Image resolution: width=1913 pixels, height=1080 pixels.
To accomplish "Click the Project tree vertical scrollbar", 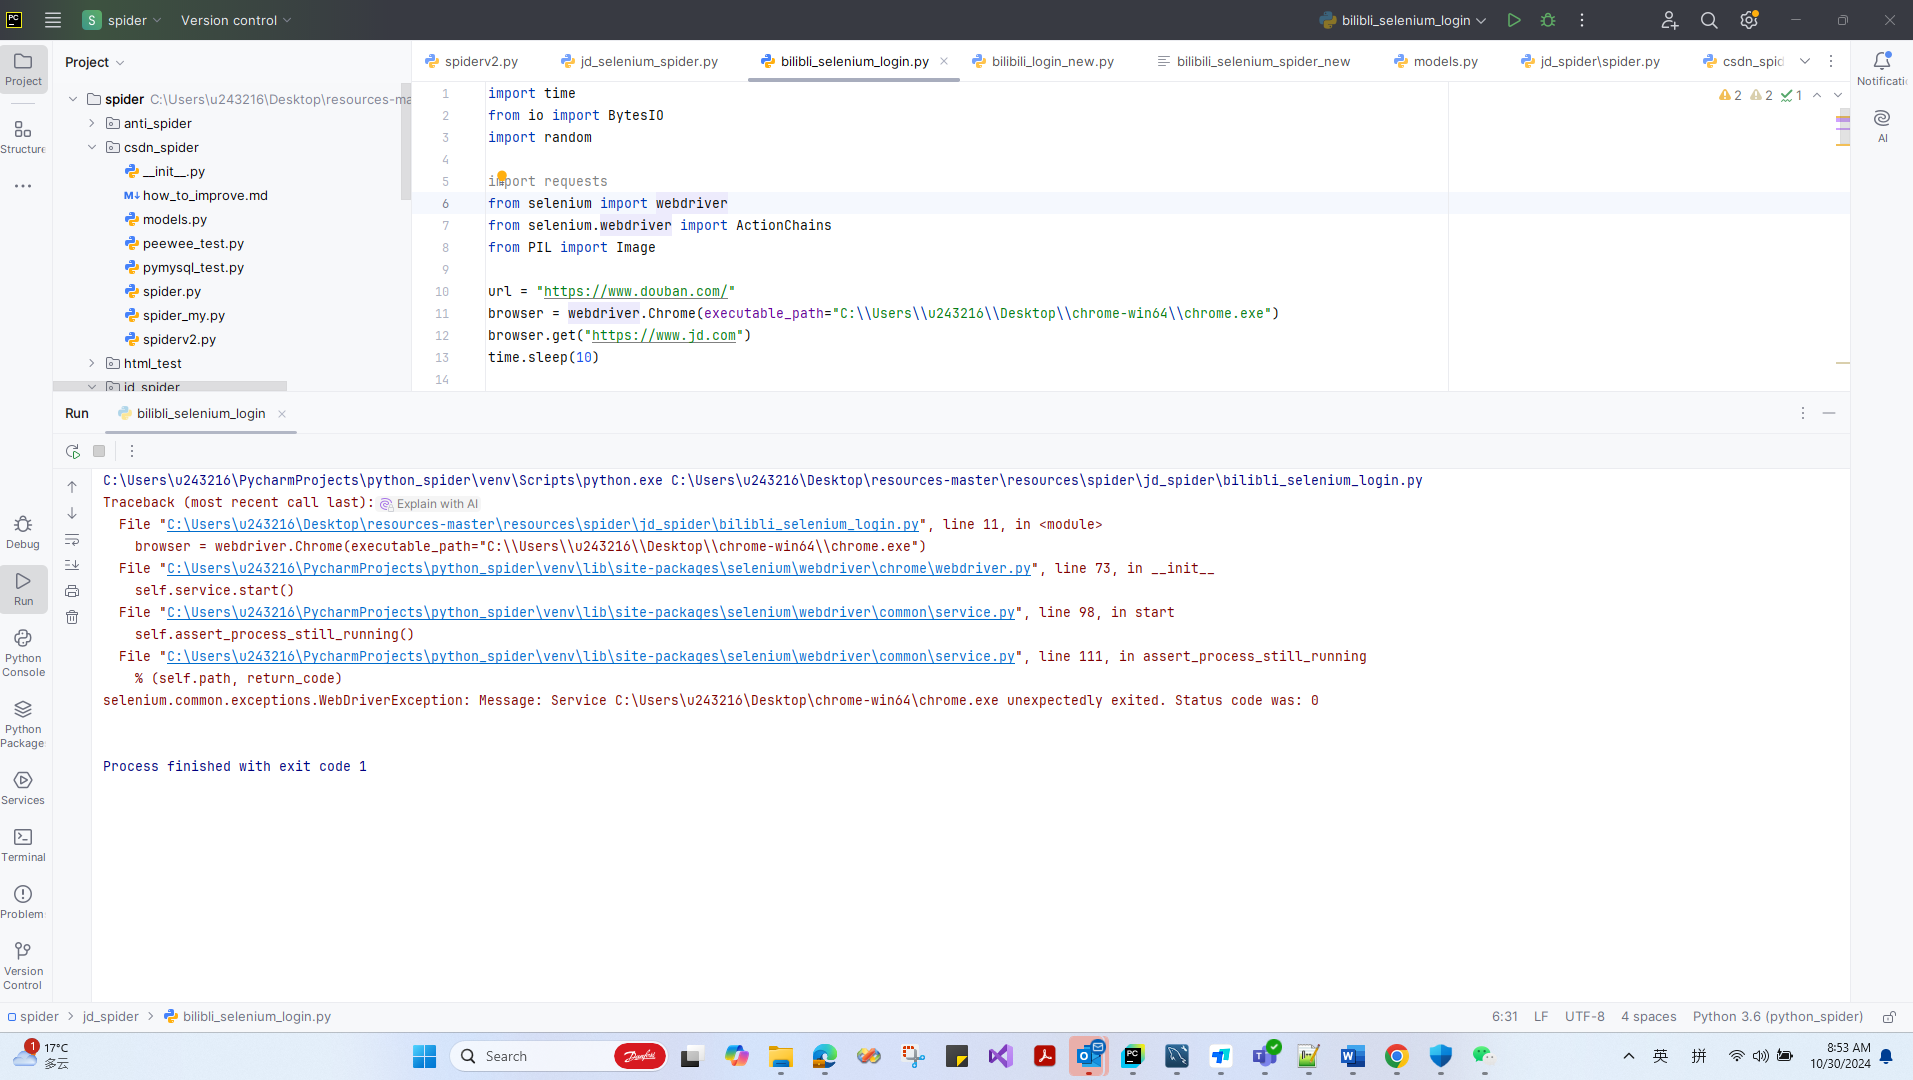I will [405, 141].
